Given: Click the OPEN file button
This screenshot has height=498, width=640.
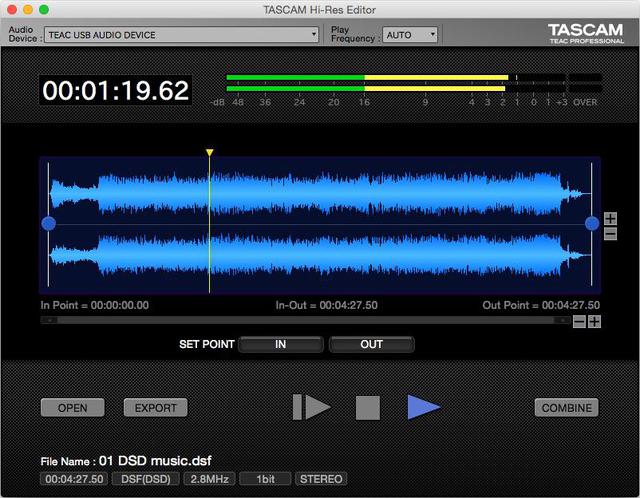Looking at the screenshot, I should pos(72,407).
